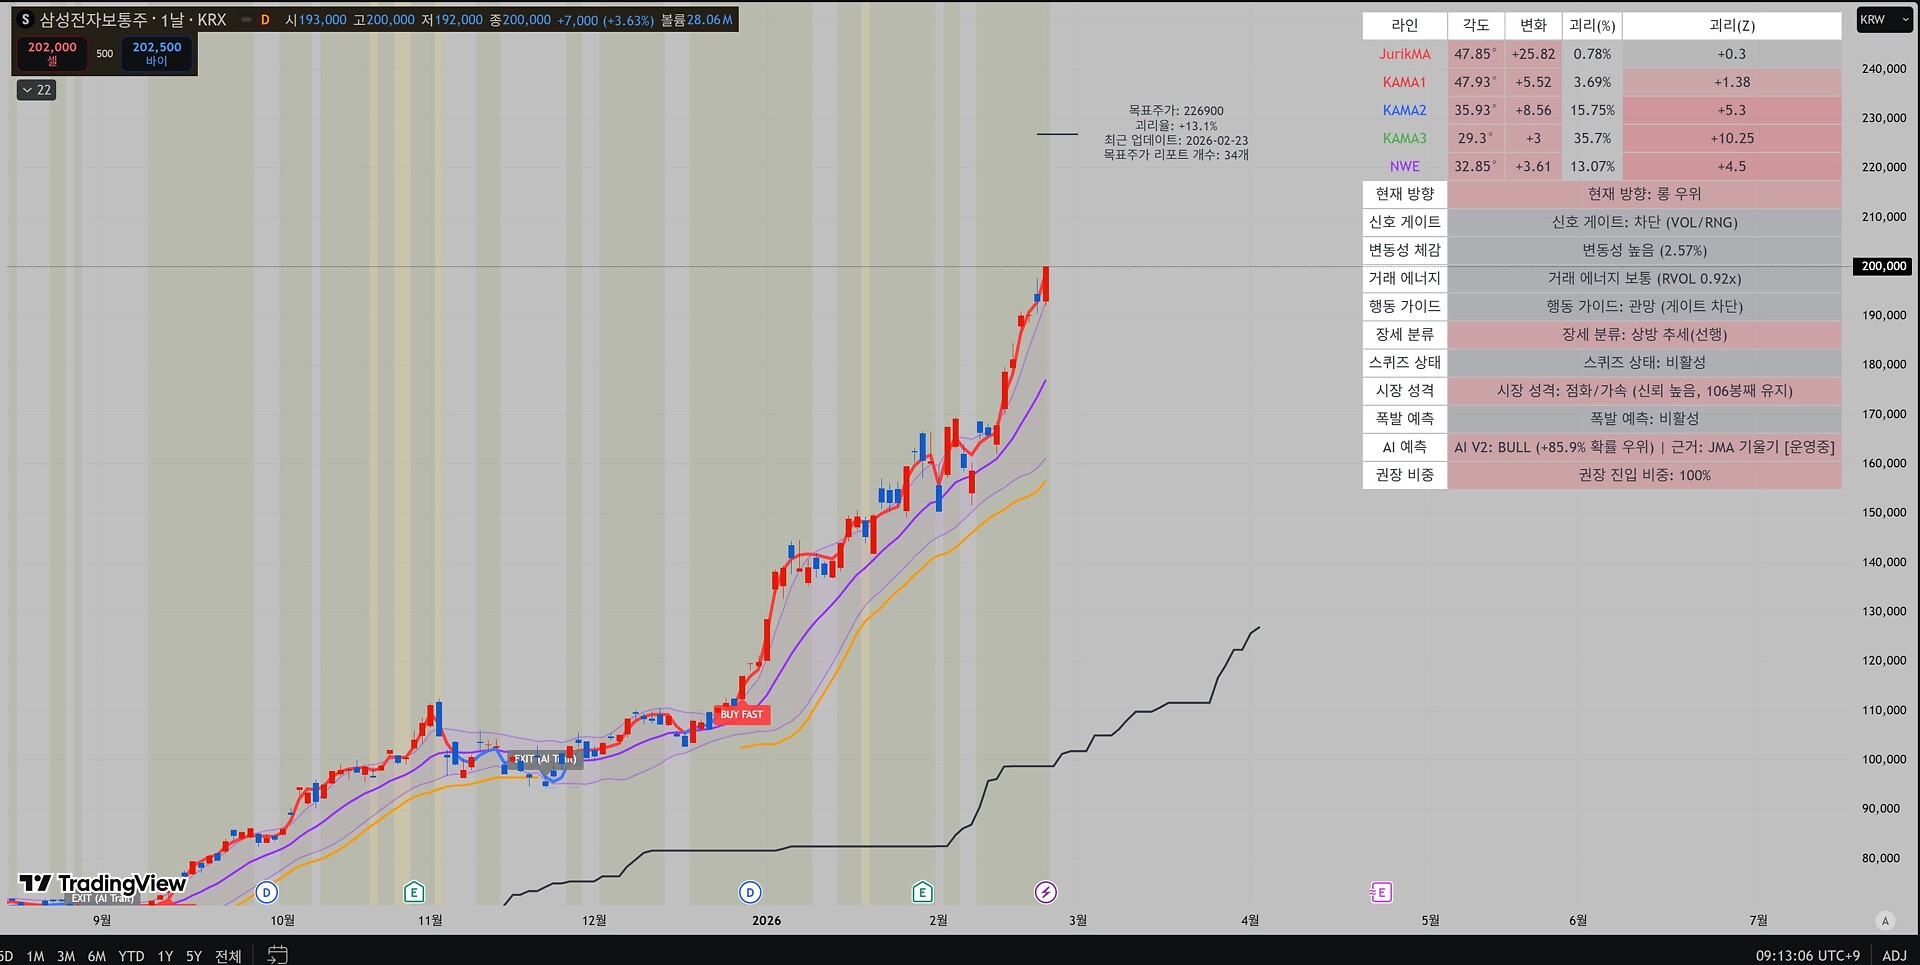Screen dimensions: 1920x965
Task: Click the EXIT (AI Trail) signal label mid-chart
Action: coord(544,759)
